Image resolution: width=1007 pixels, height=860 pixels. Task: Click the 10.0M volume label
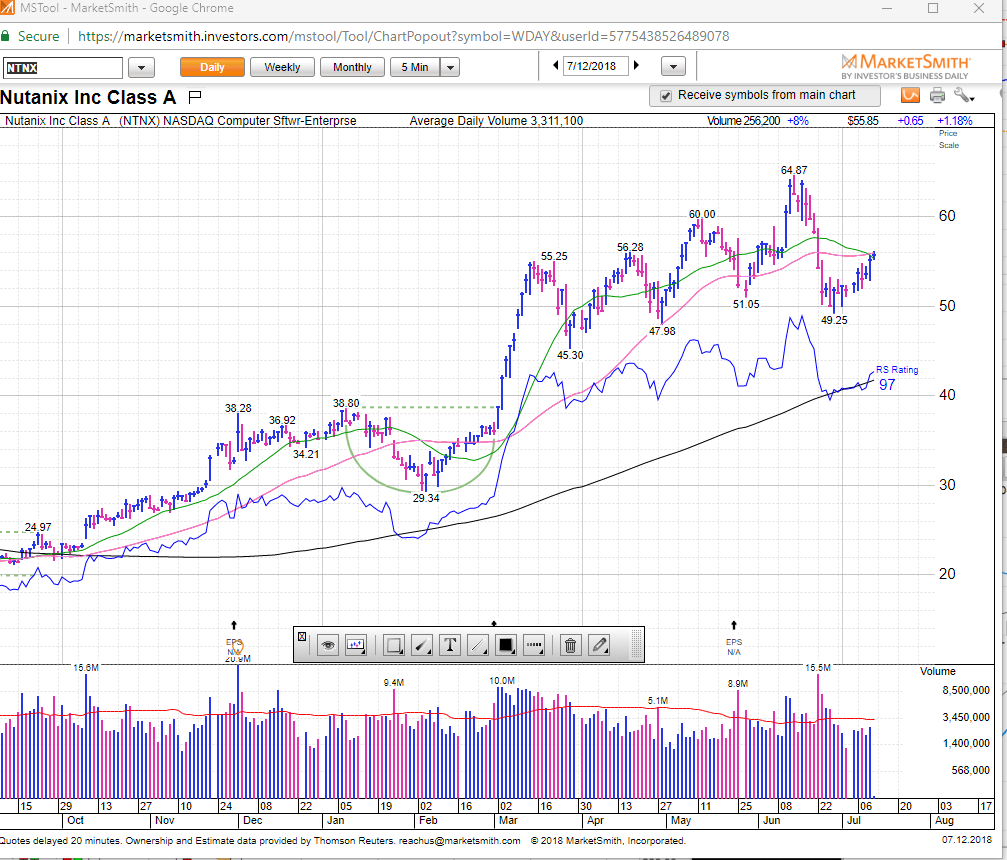(x=502, y=681)
